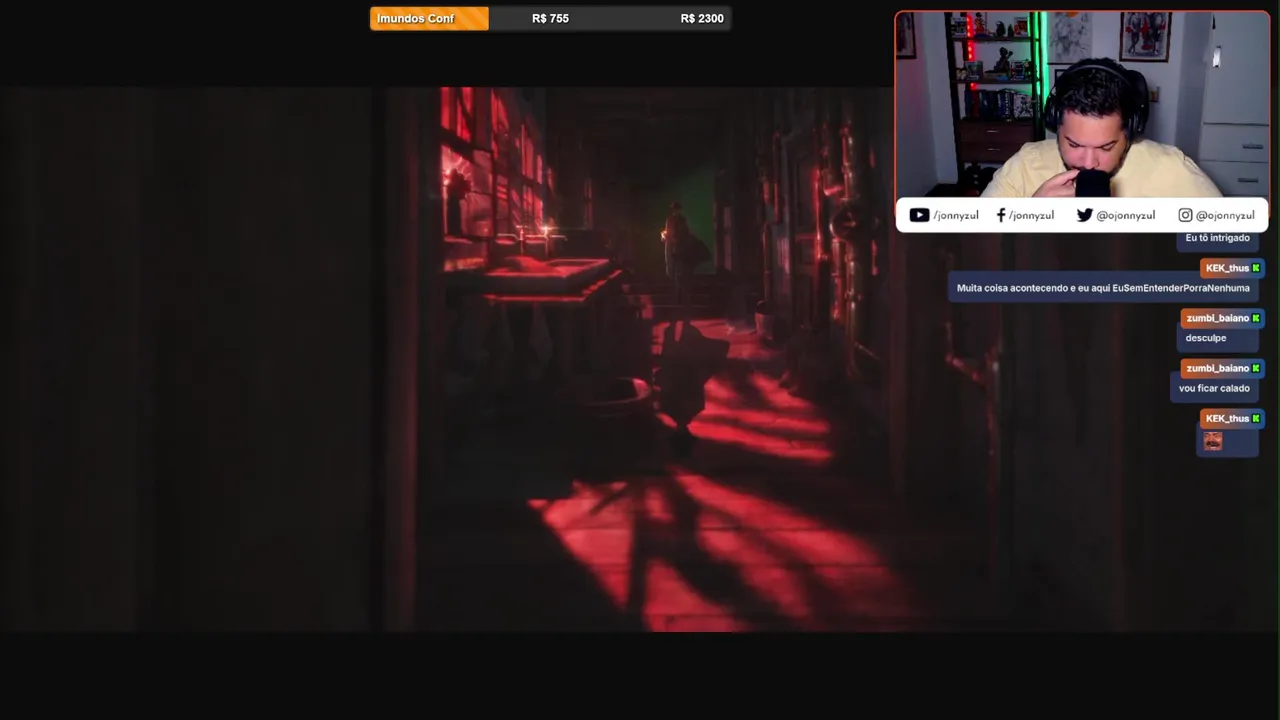Click green badge on zumbi_baiano 'desculpe' message
This screenshot has height=720, width=1280.
tap(1256, 318)
